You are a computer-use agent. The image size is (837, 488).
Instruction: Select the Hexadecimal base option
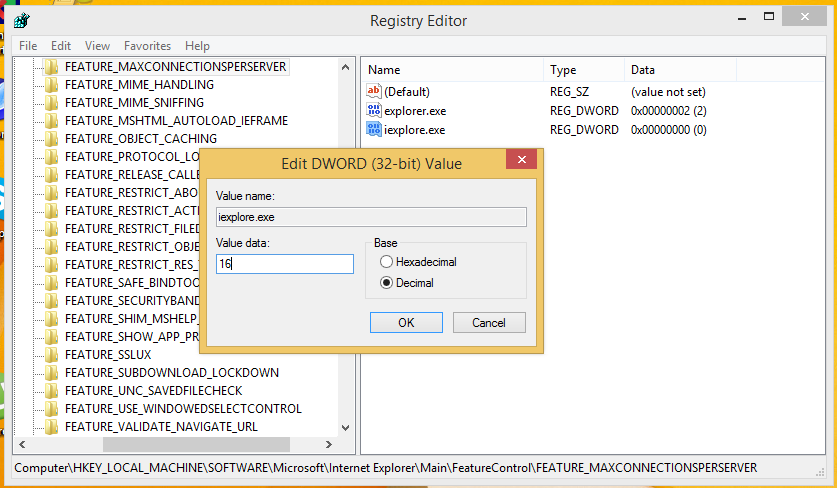pos(387,262)
